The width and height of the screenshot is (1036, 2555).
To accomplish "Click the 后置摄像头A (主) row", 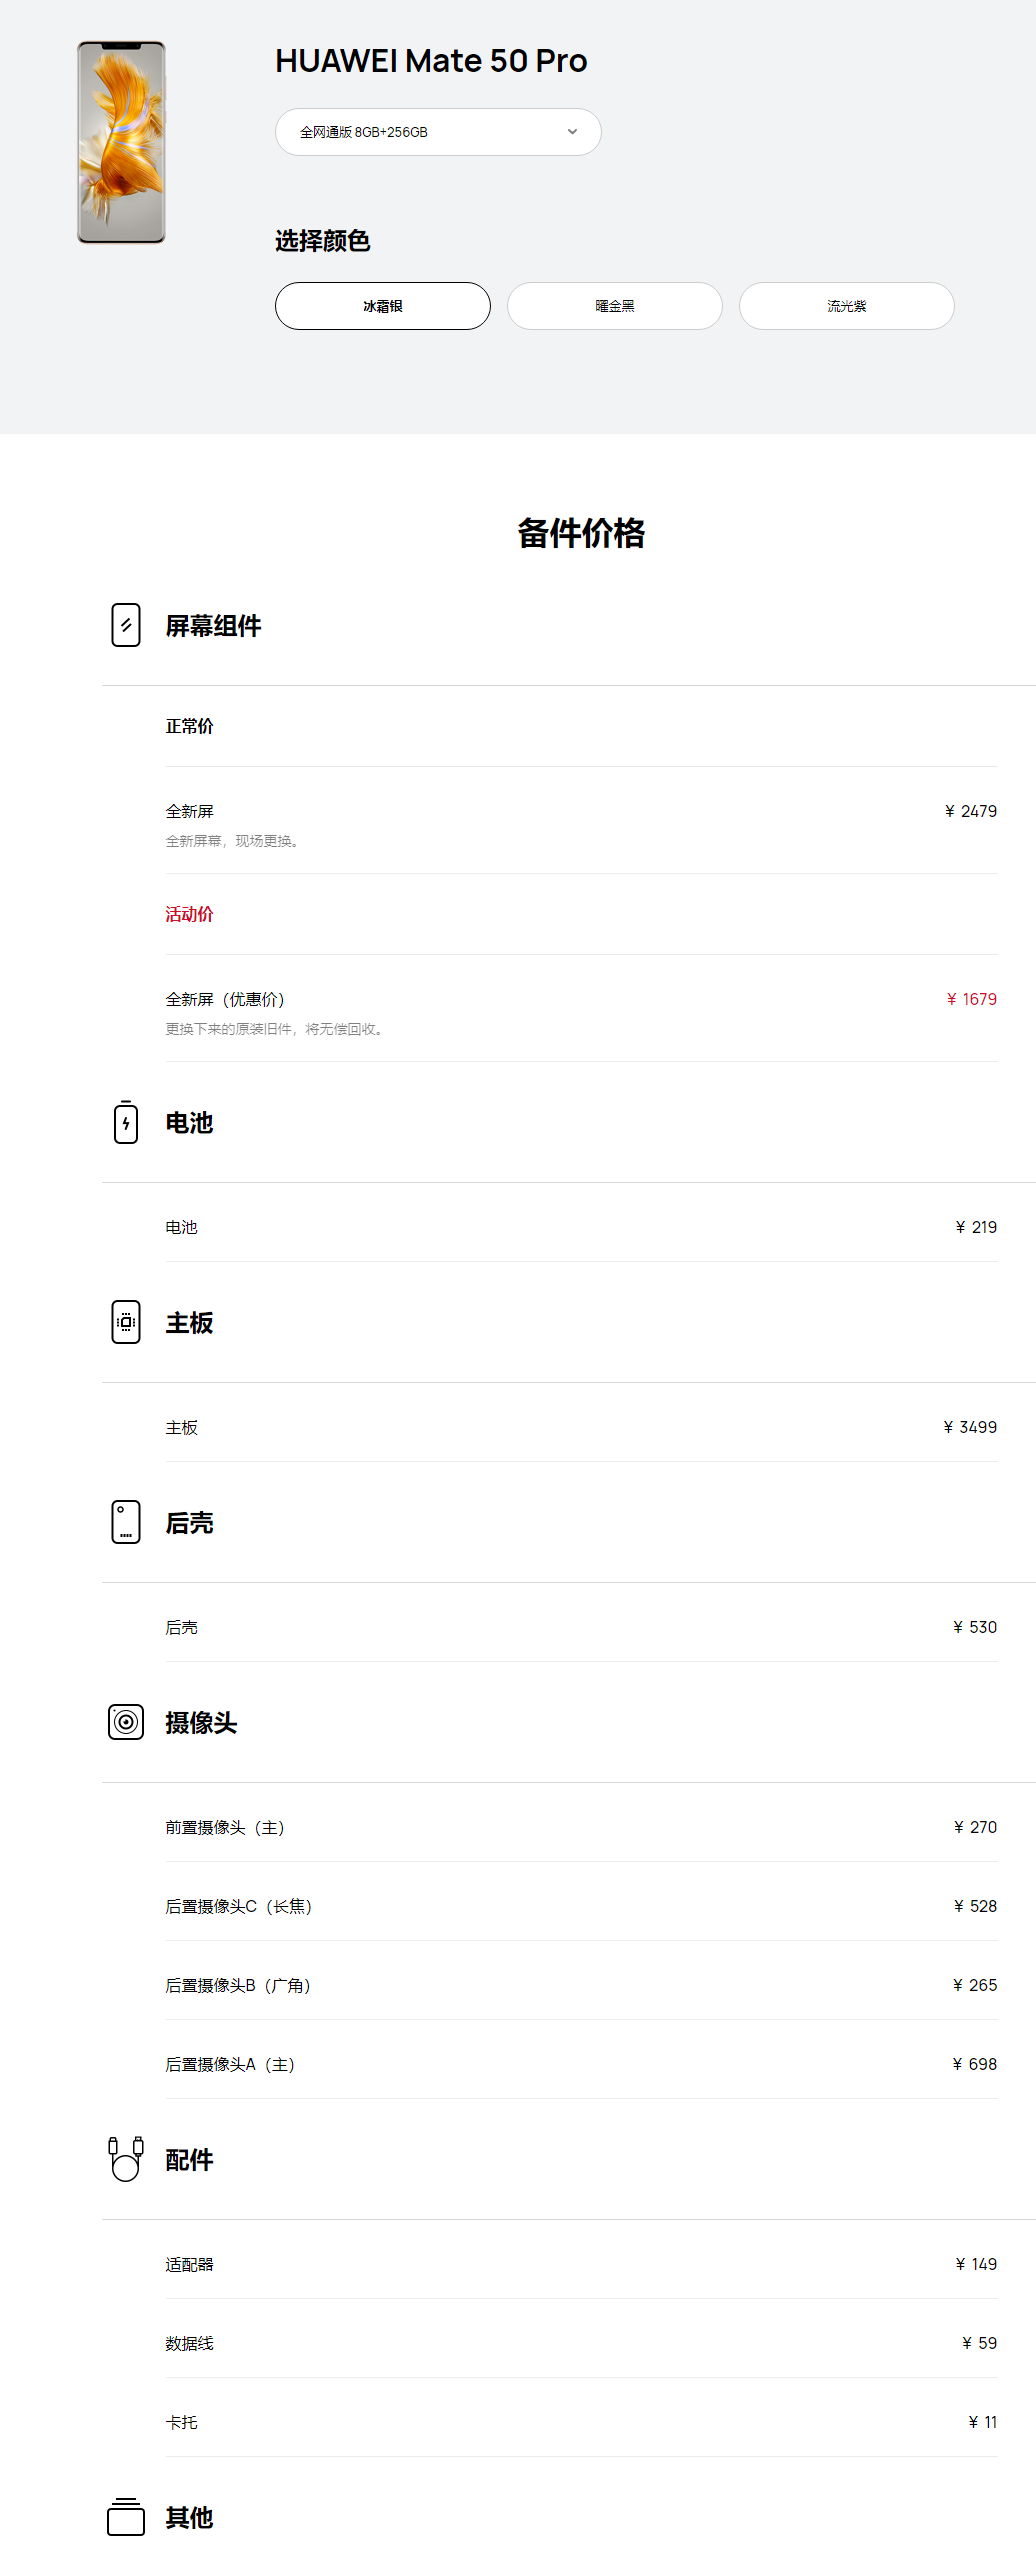I will click(230, 2064).
